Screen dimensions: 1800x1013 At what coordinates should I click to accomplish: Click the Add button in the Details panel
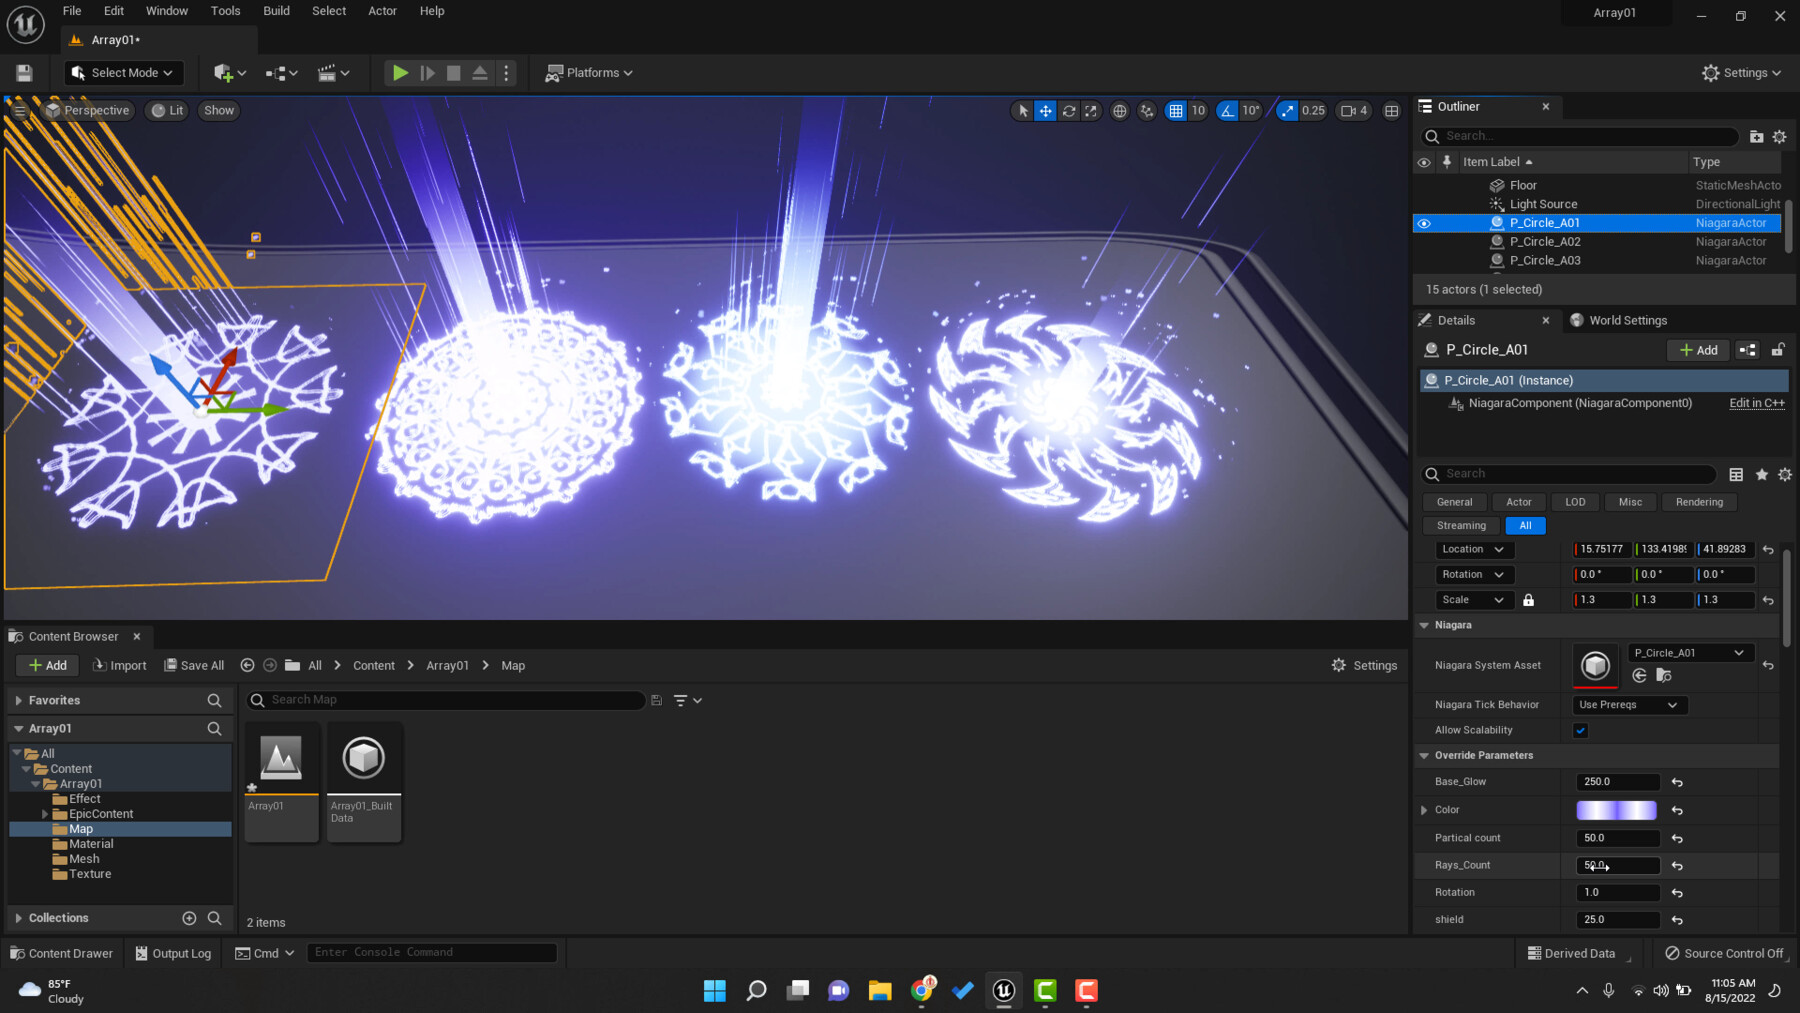click(1698, 350)
